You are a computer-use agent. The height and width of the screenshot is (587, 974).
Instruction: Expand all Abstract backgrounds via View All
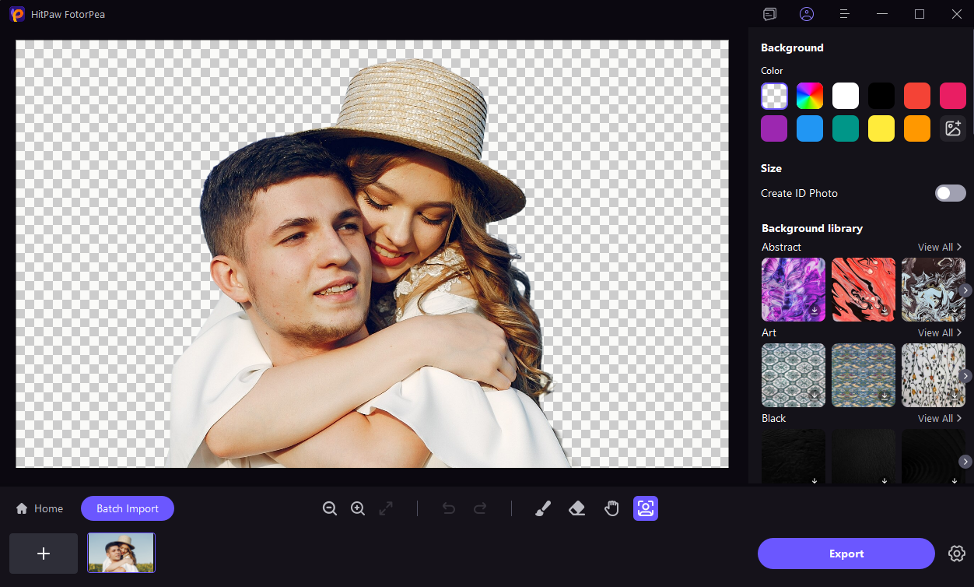tap(938, 247)
